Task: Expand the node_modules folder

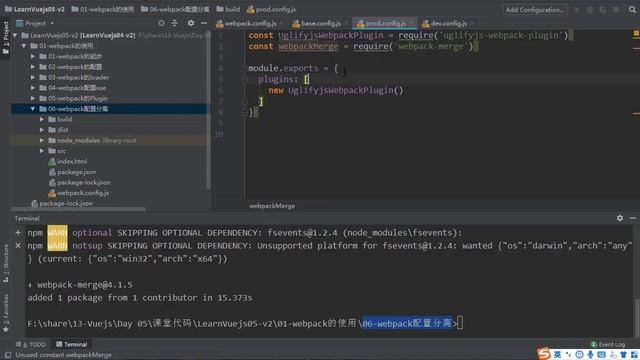Action: 42,140
